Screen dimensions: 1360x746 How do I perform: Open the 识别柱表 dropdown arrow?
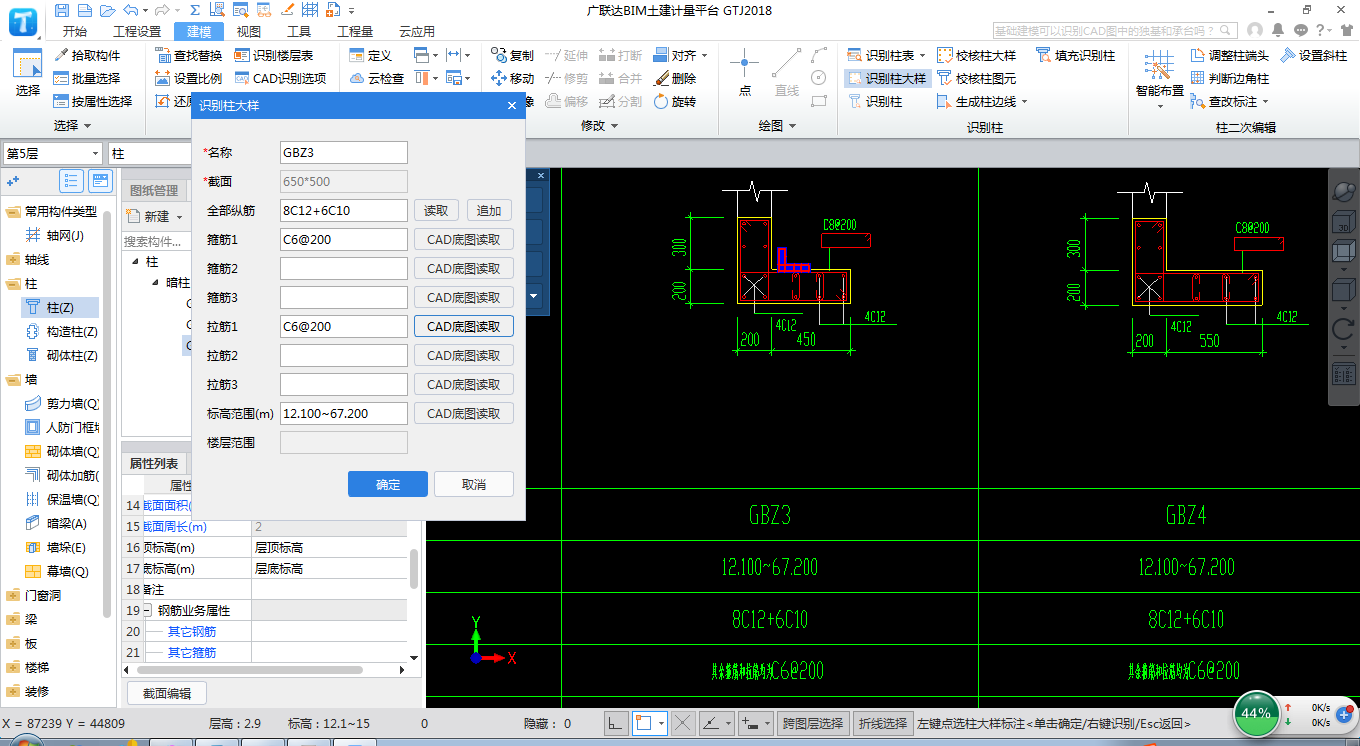pos(922,55)
